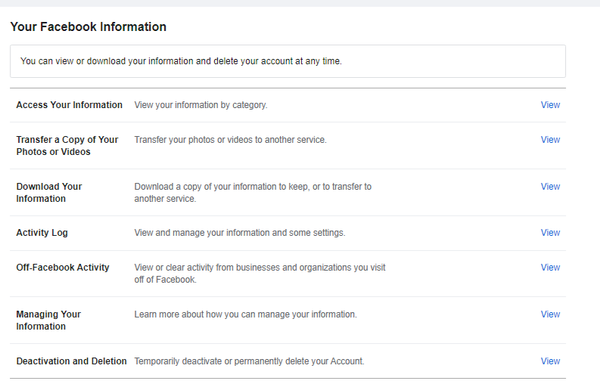600x384 pixels.
Task: Click 'Learn more about how you can manage' text
Action: 245,314
